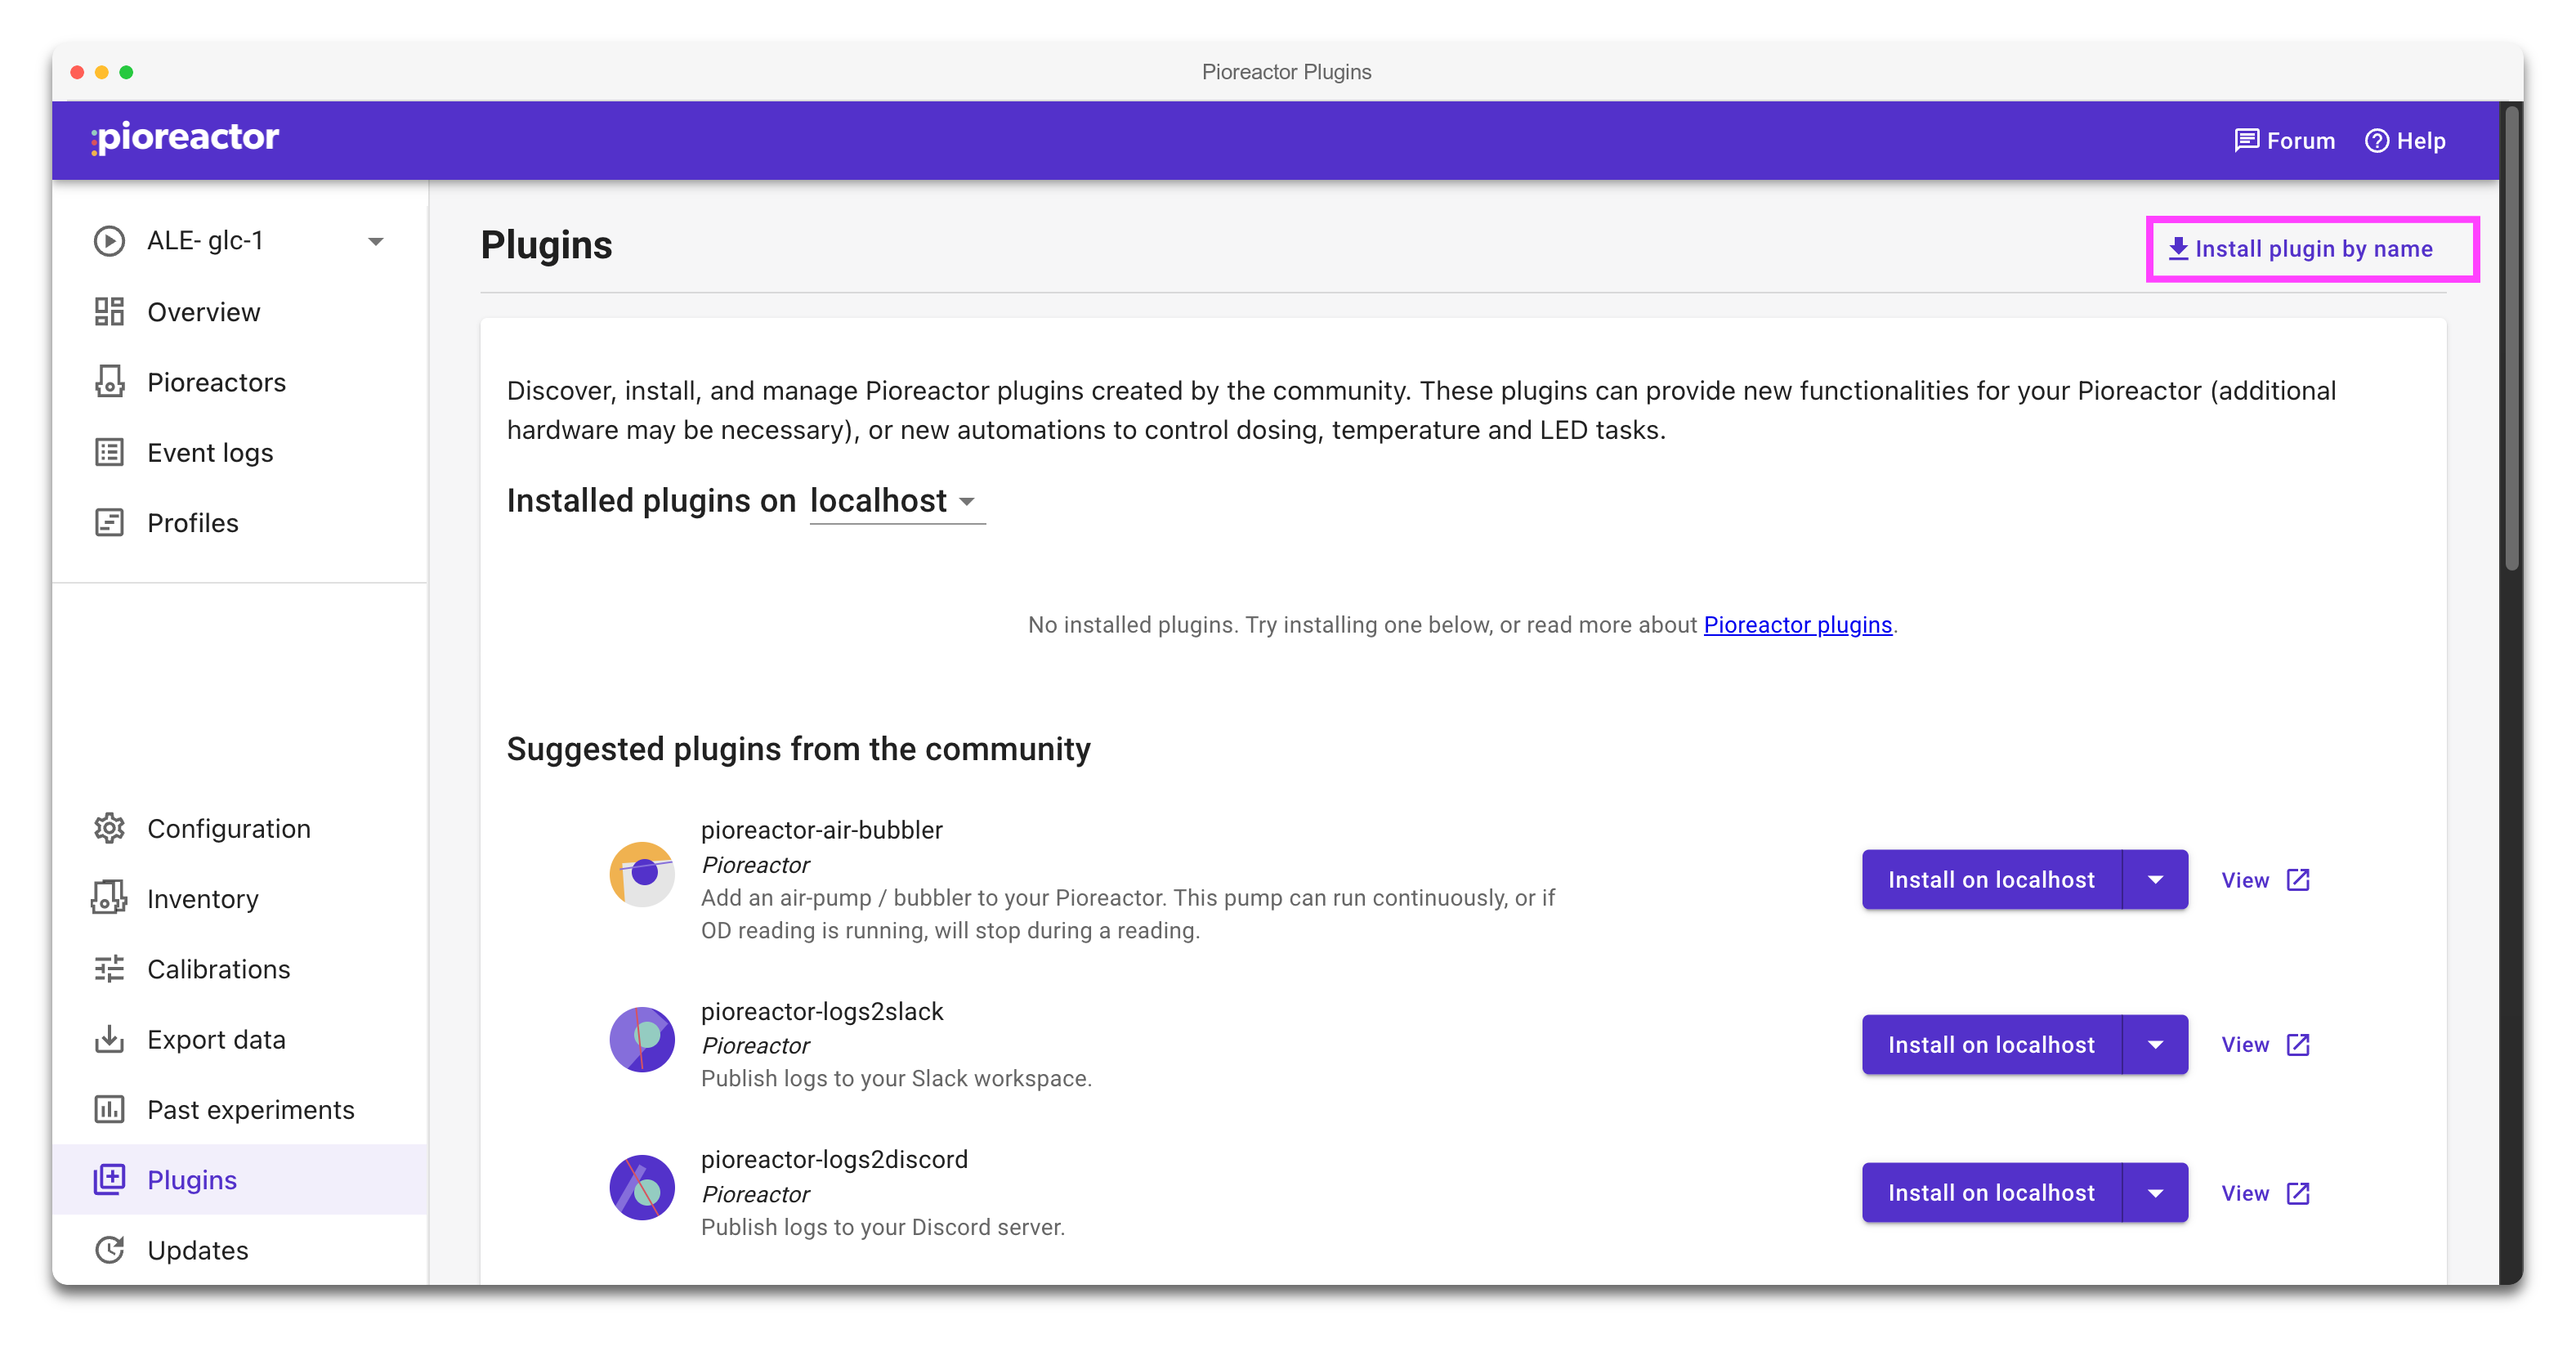Expand install options arrow for pioreactor-logs2discord
This screenshot has height=1347, width=2576.
tap(2155, 1192)
